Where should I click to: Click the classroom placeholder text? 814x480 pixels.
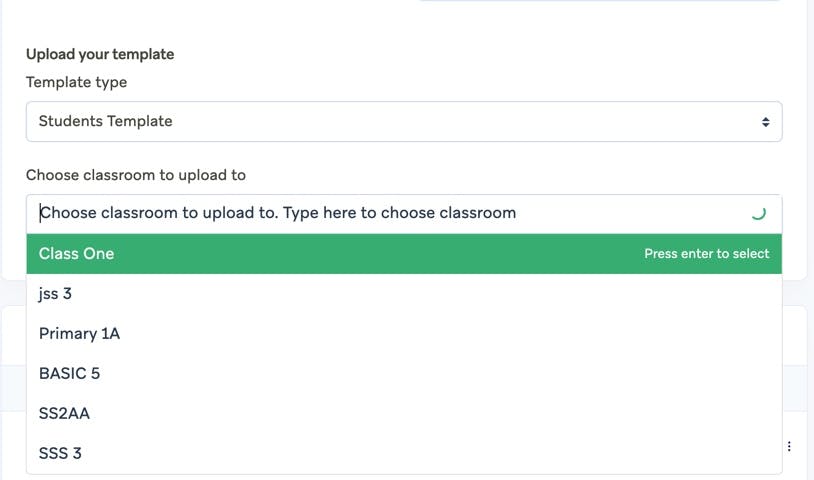(x=278, y=213)
